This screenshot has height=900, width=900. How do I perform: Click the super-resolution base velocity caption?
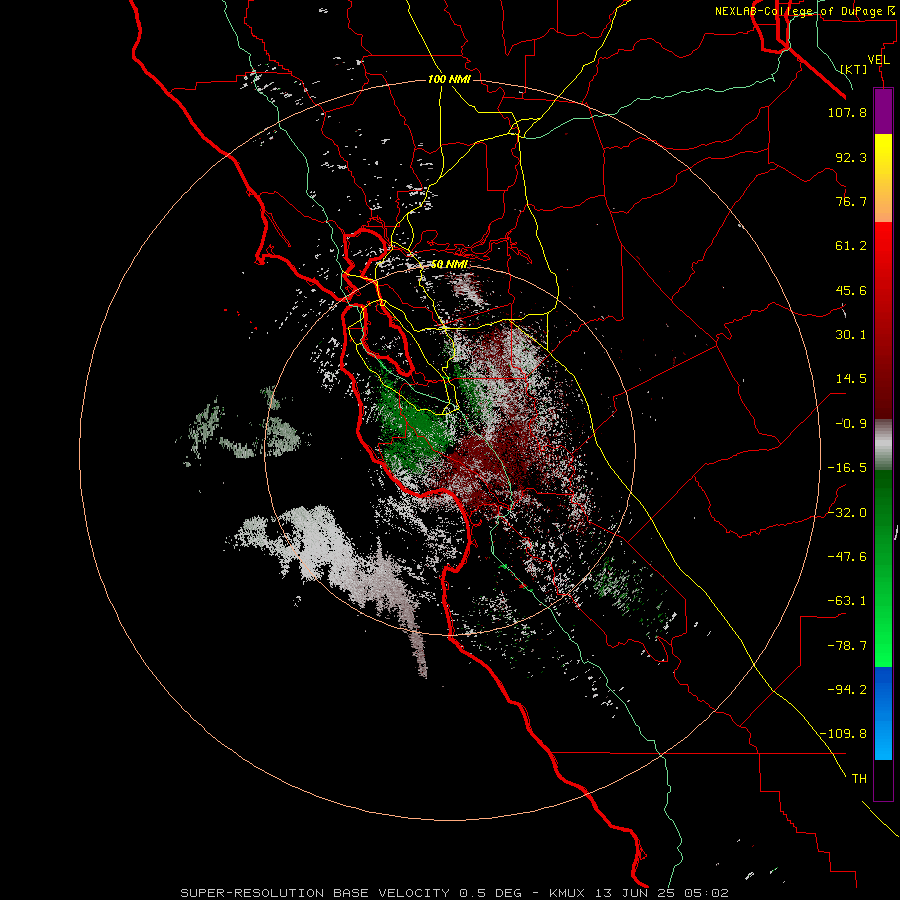[x=455, y=893]
